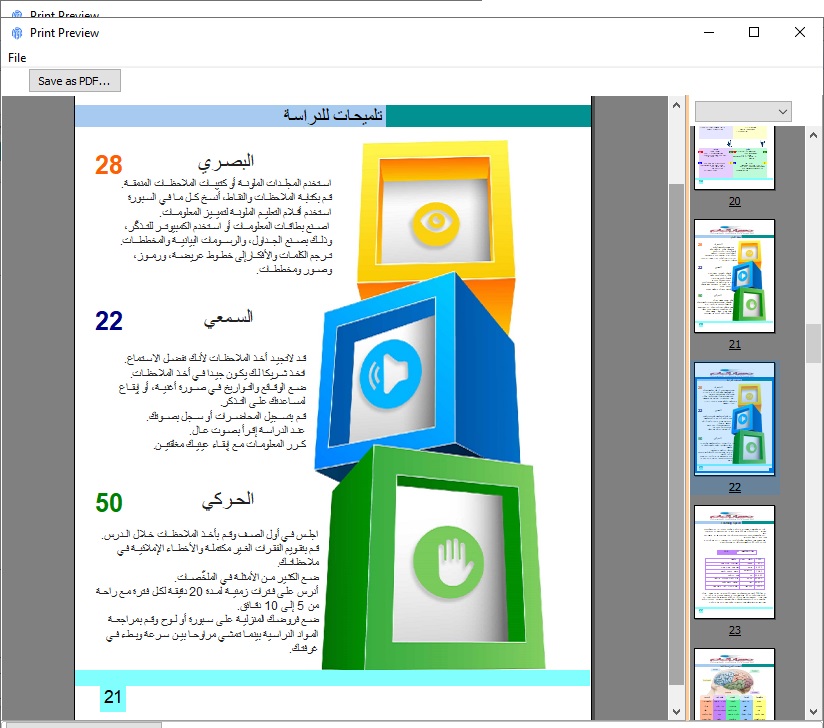This screenshot has height=728, width=824.
Task: Click the page number 21 footer
Action: point(112,697)
